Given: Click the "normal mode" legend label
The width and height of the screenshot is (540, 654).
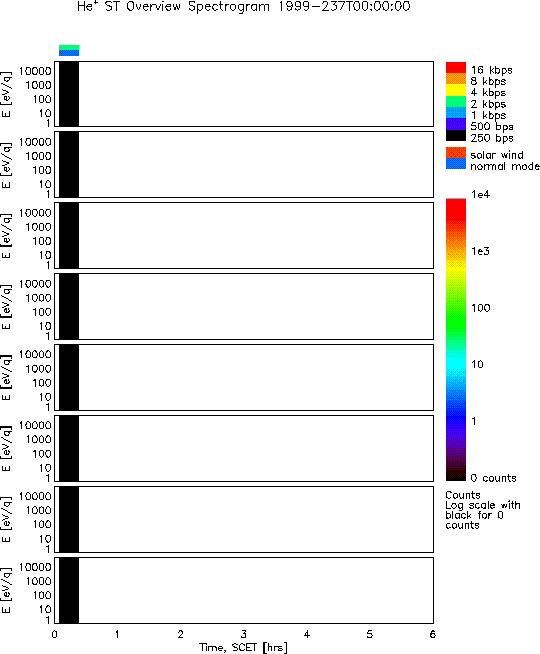Looking at the screenshot, I should pos(505,166).
